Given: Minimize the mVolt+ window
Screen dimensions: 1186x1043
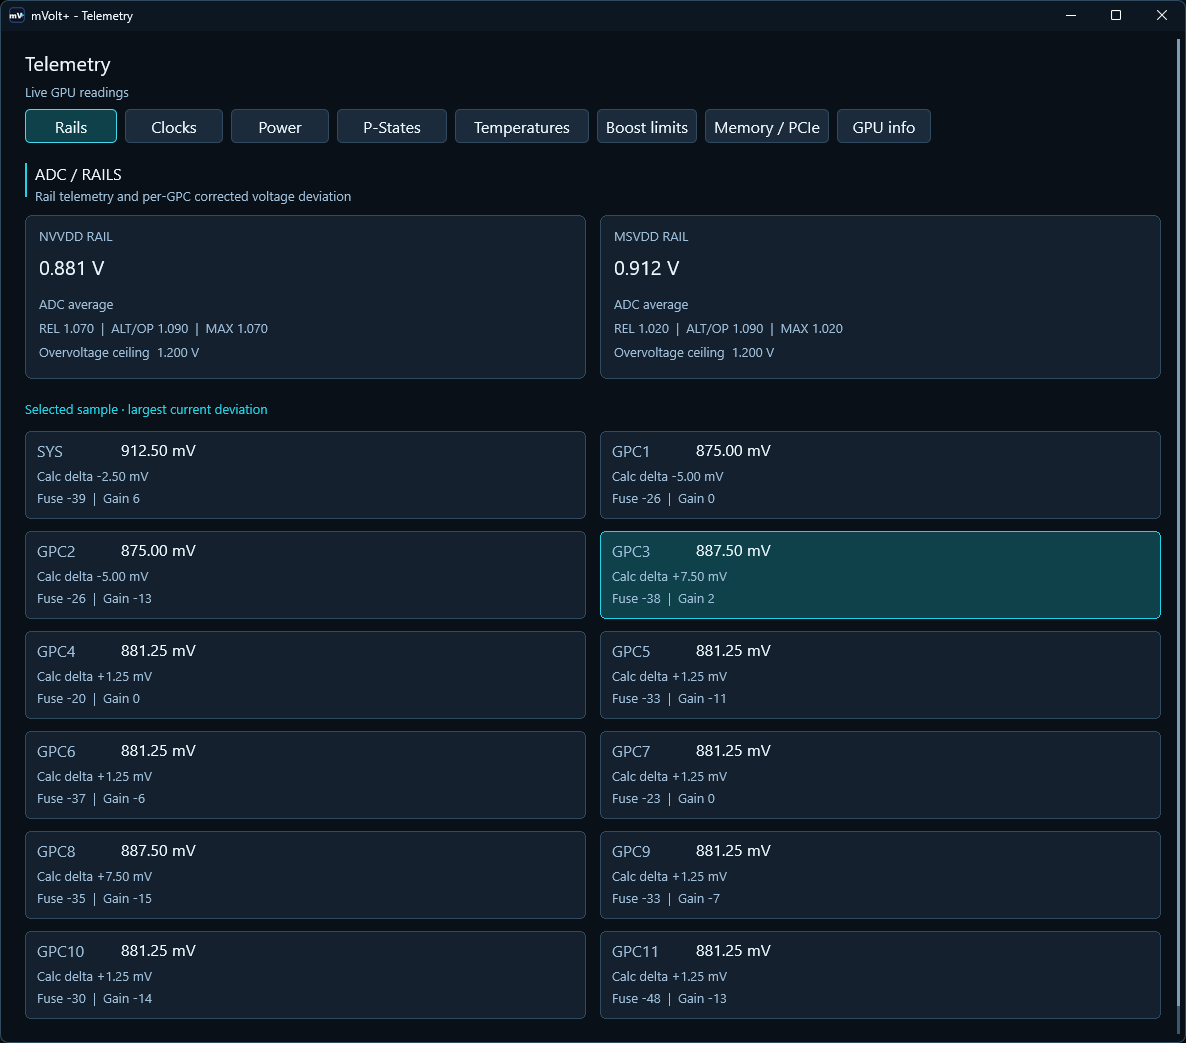Looking at the screenshot, I should click(1070, 15).
